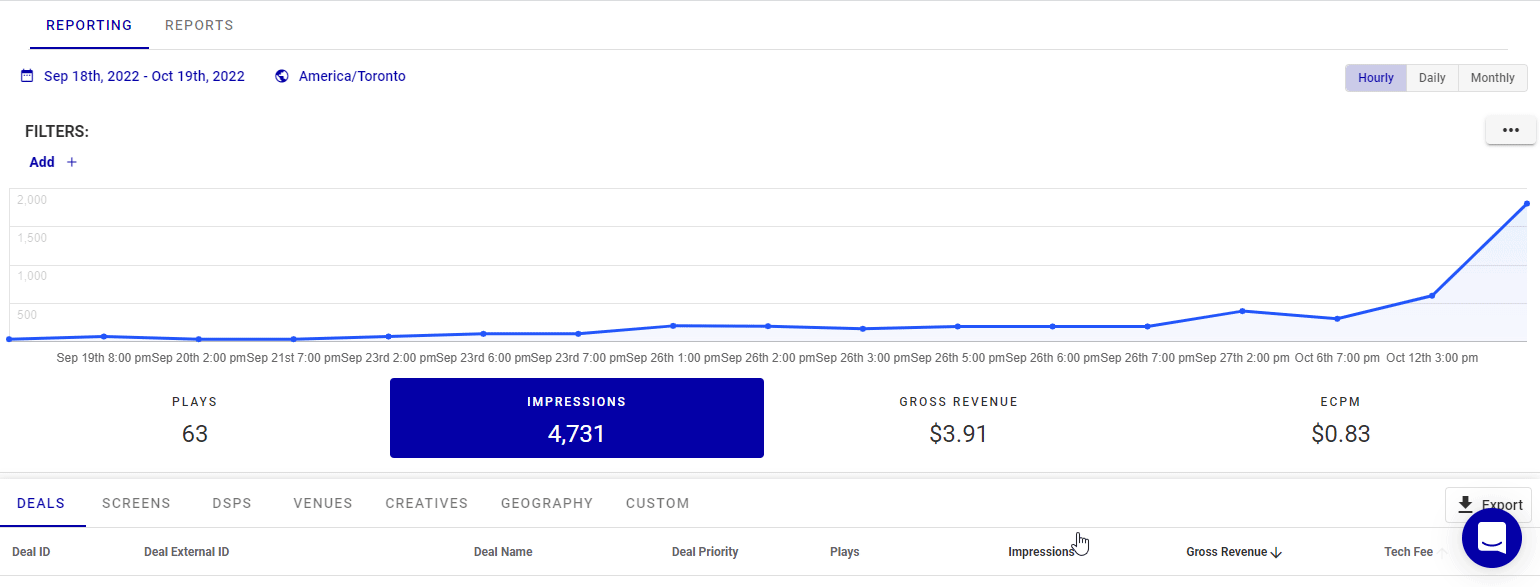
Task: Select the Creatives tab
Action: 427,503
